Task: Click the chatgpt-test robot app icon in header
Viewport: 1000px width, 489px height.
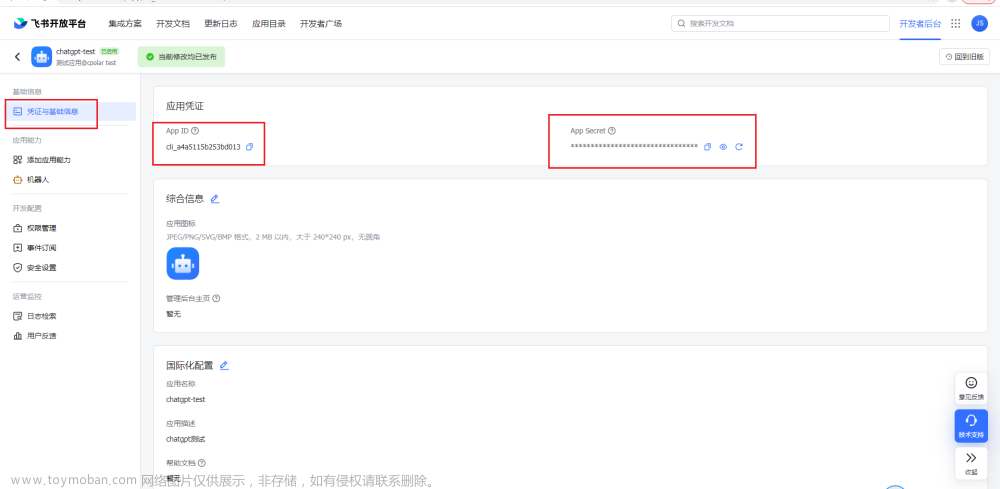Action: point(41,57)
